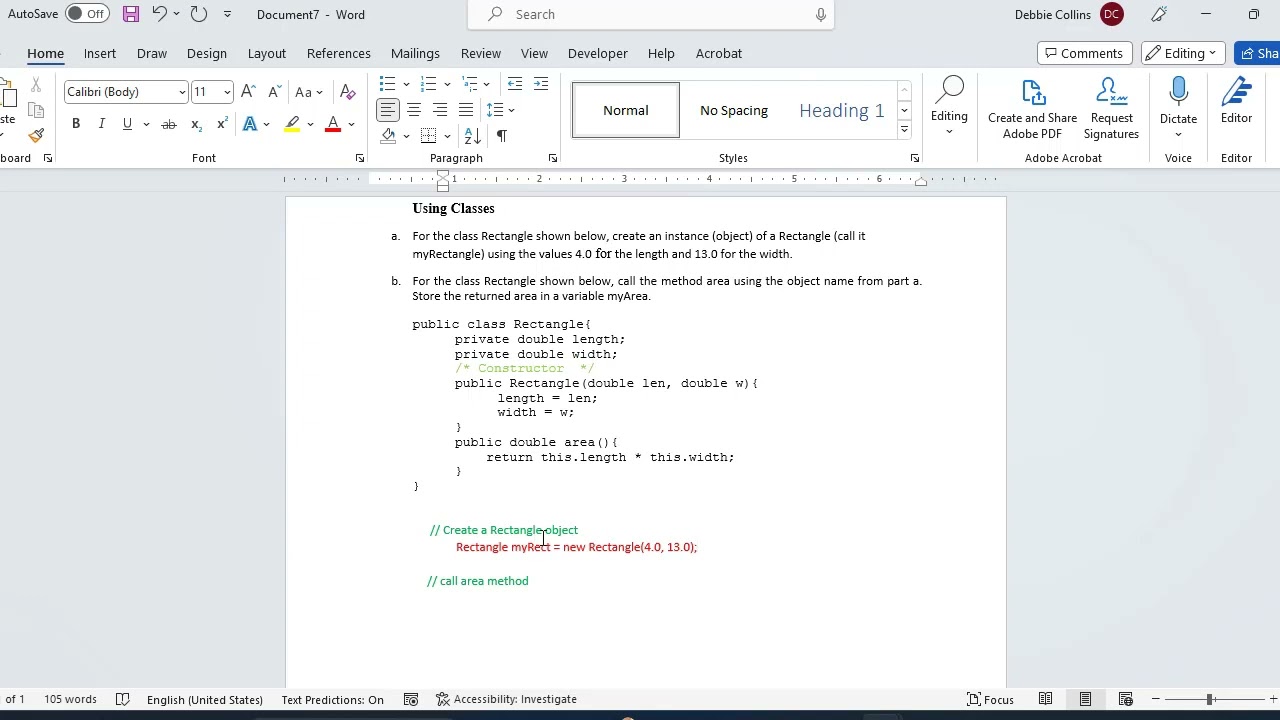This screenshot has height=720, width=1280.
Task: Toggle show paragraph marks
Action: click(501, 136)
